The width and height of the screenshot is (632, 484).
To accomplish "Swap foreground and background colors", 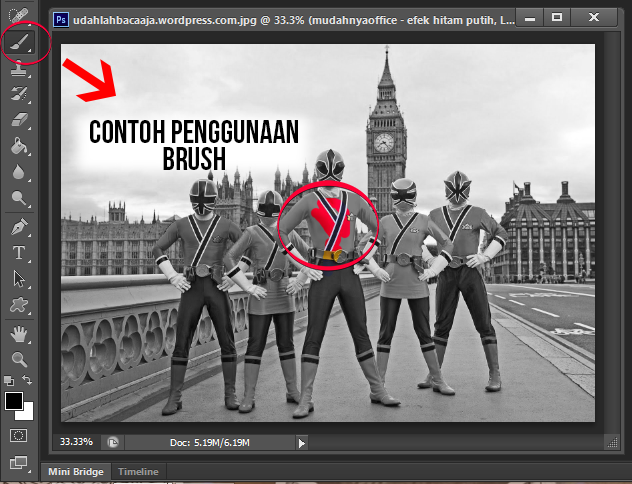I will pyautogui.click(x=27, y=380).
